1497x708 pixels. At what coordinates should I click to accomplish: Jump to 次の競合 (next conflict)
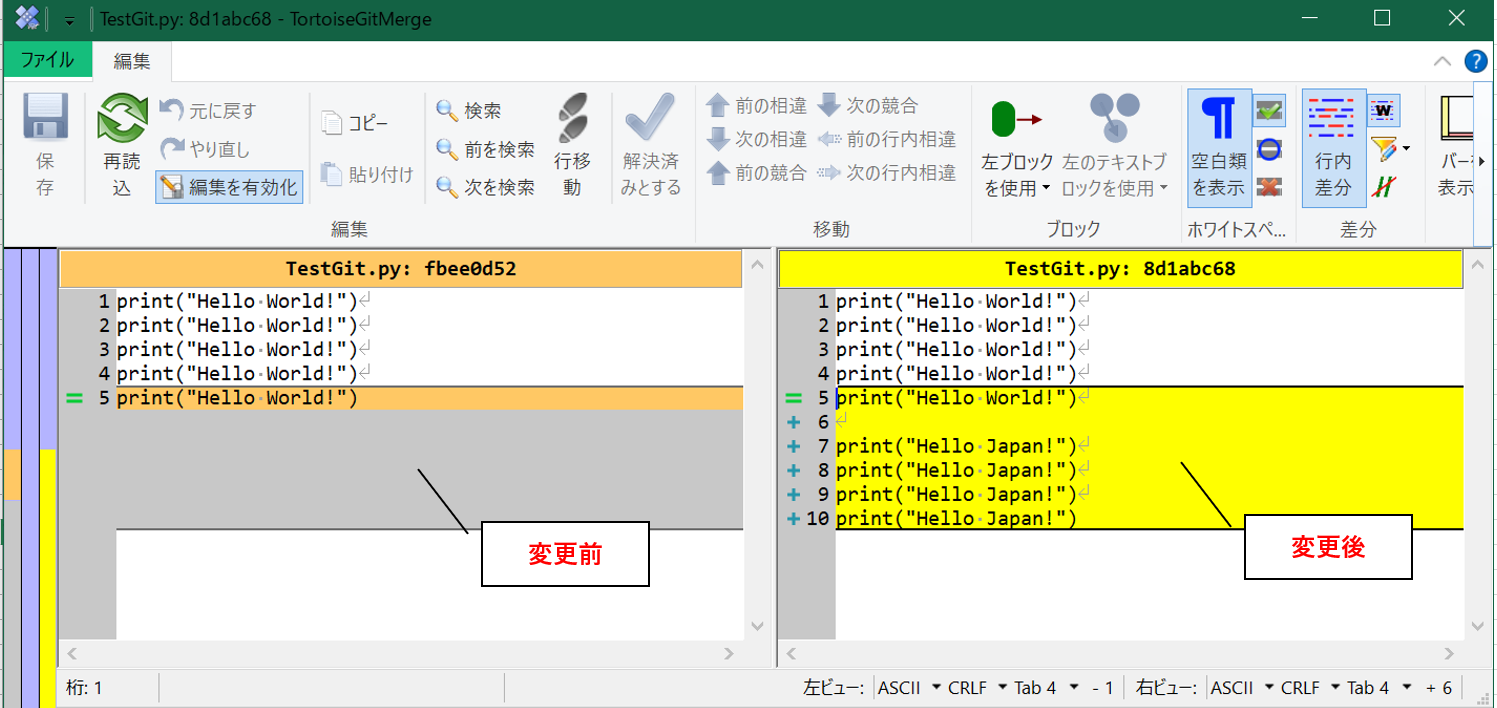tap(868, 105)
